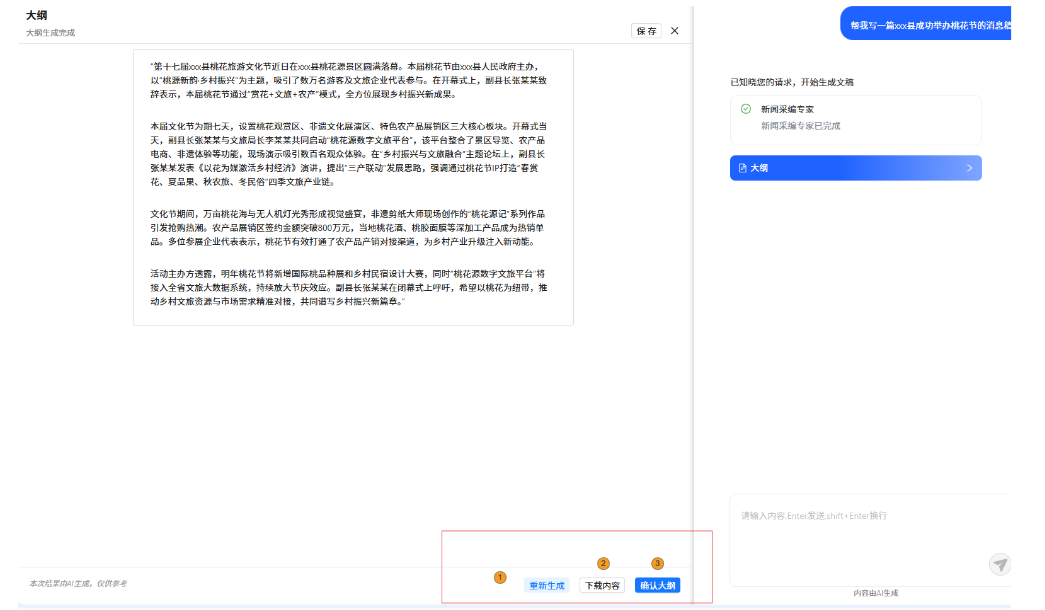
Task: Click the document icon on the 大纲 card
Action: point(742,168)
